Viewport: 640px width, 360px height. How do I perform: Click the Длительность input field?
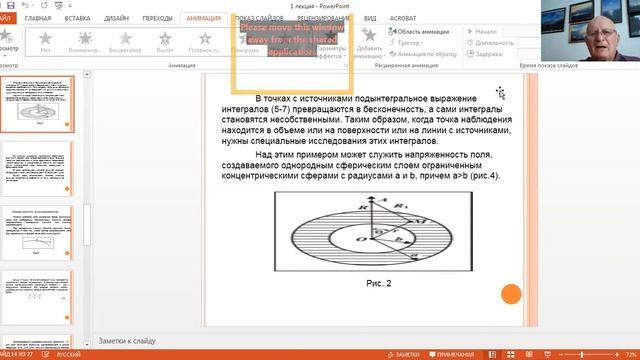[x=529, y=42]
